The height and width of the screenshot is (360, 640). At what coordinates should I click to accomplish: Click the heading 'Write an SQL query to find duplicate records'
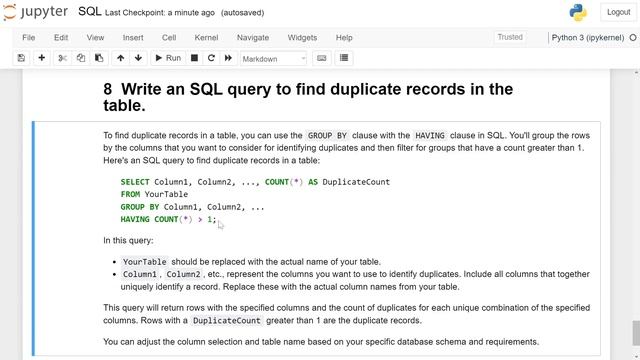click(308, 97)
